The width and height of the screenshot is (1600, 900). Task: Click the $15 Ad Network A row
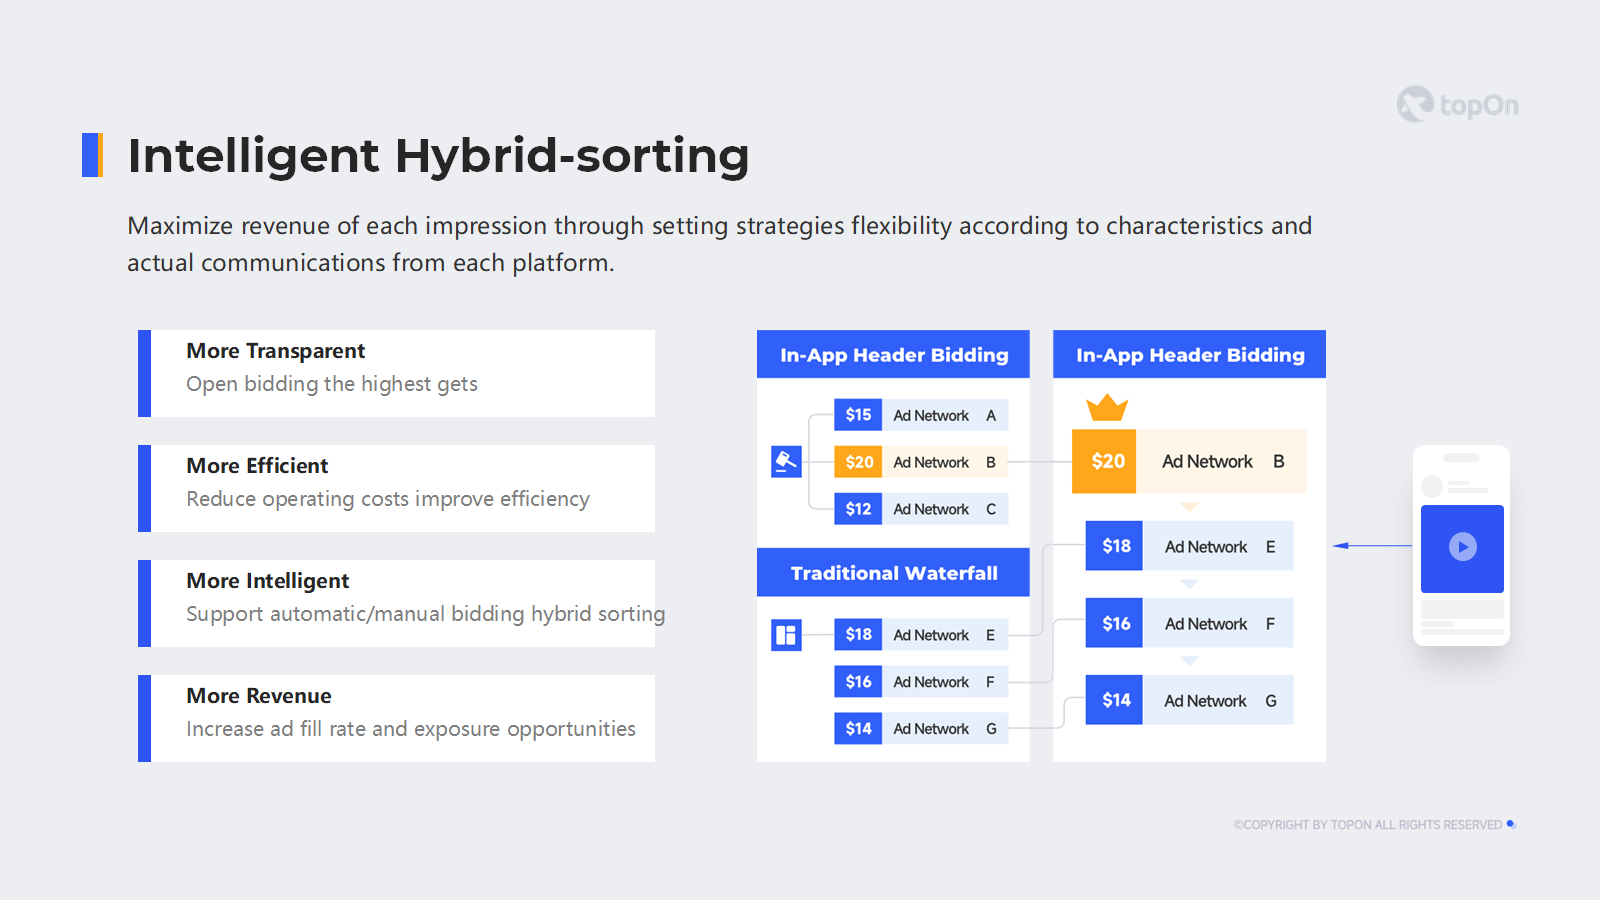tap(920, 415)
